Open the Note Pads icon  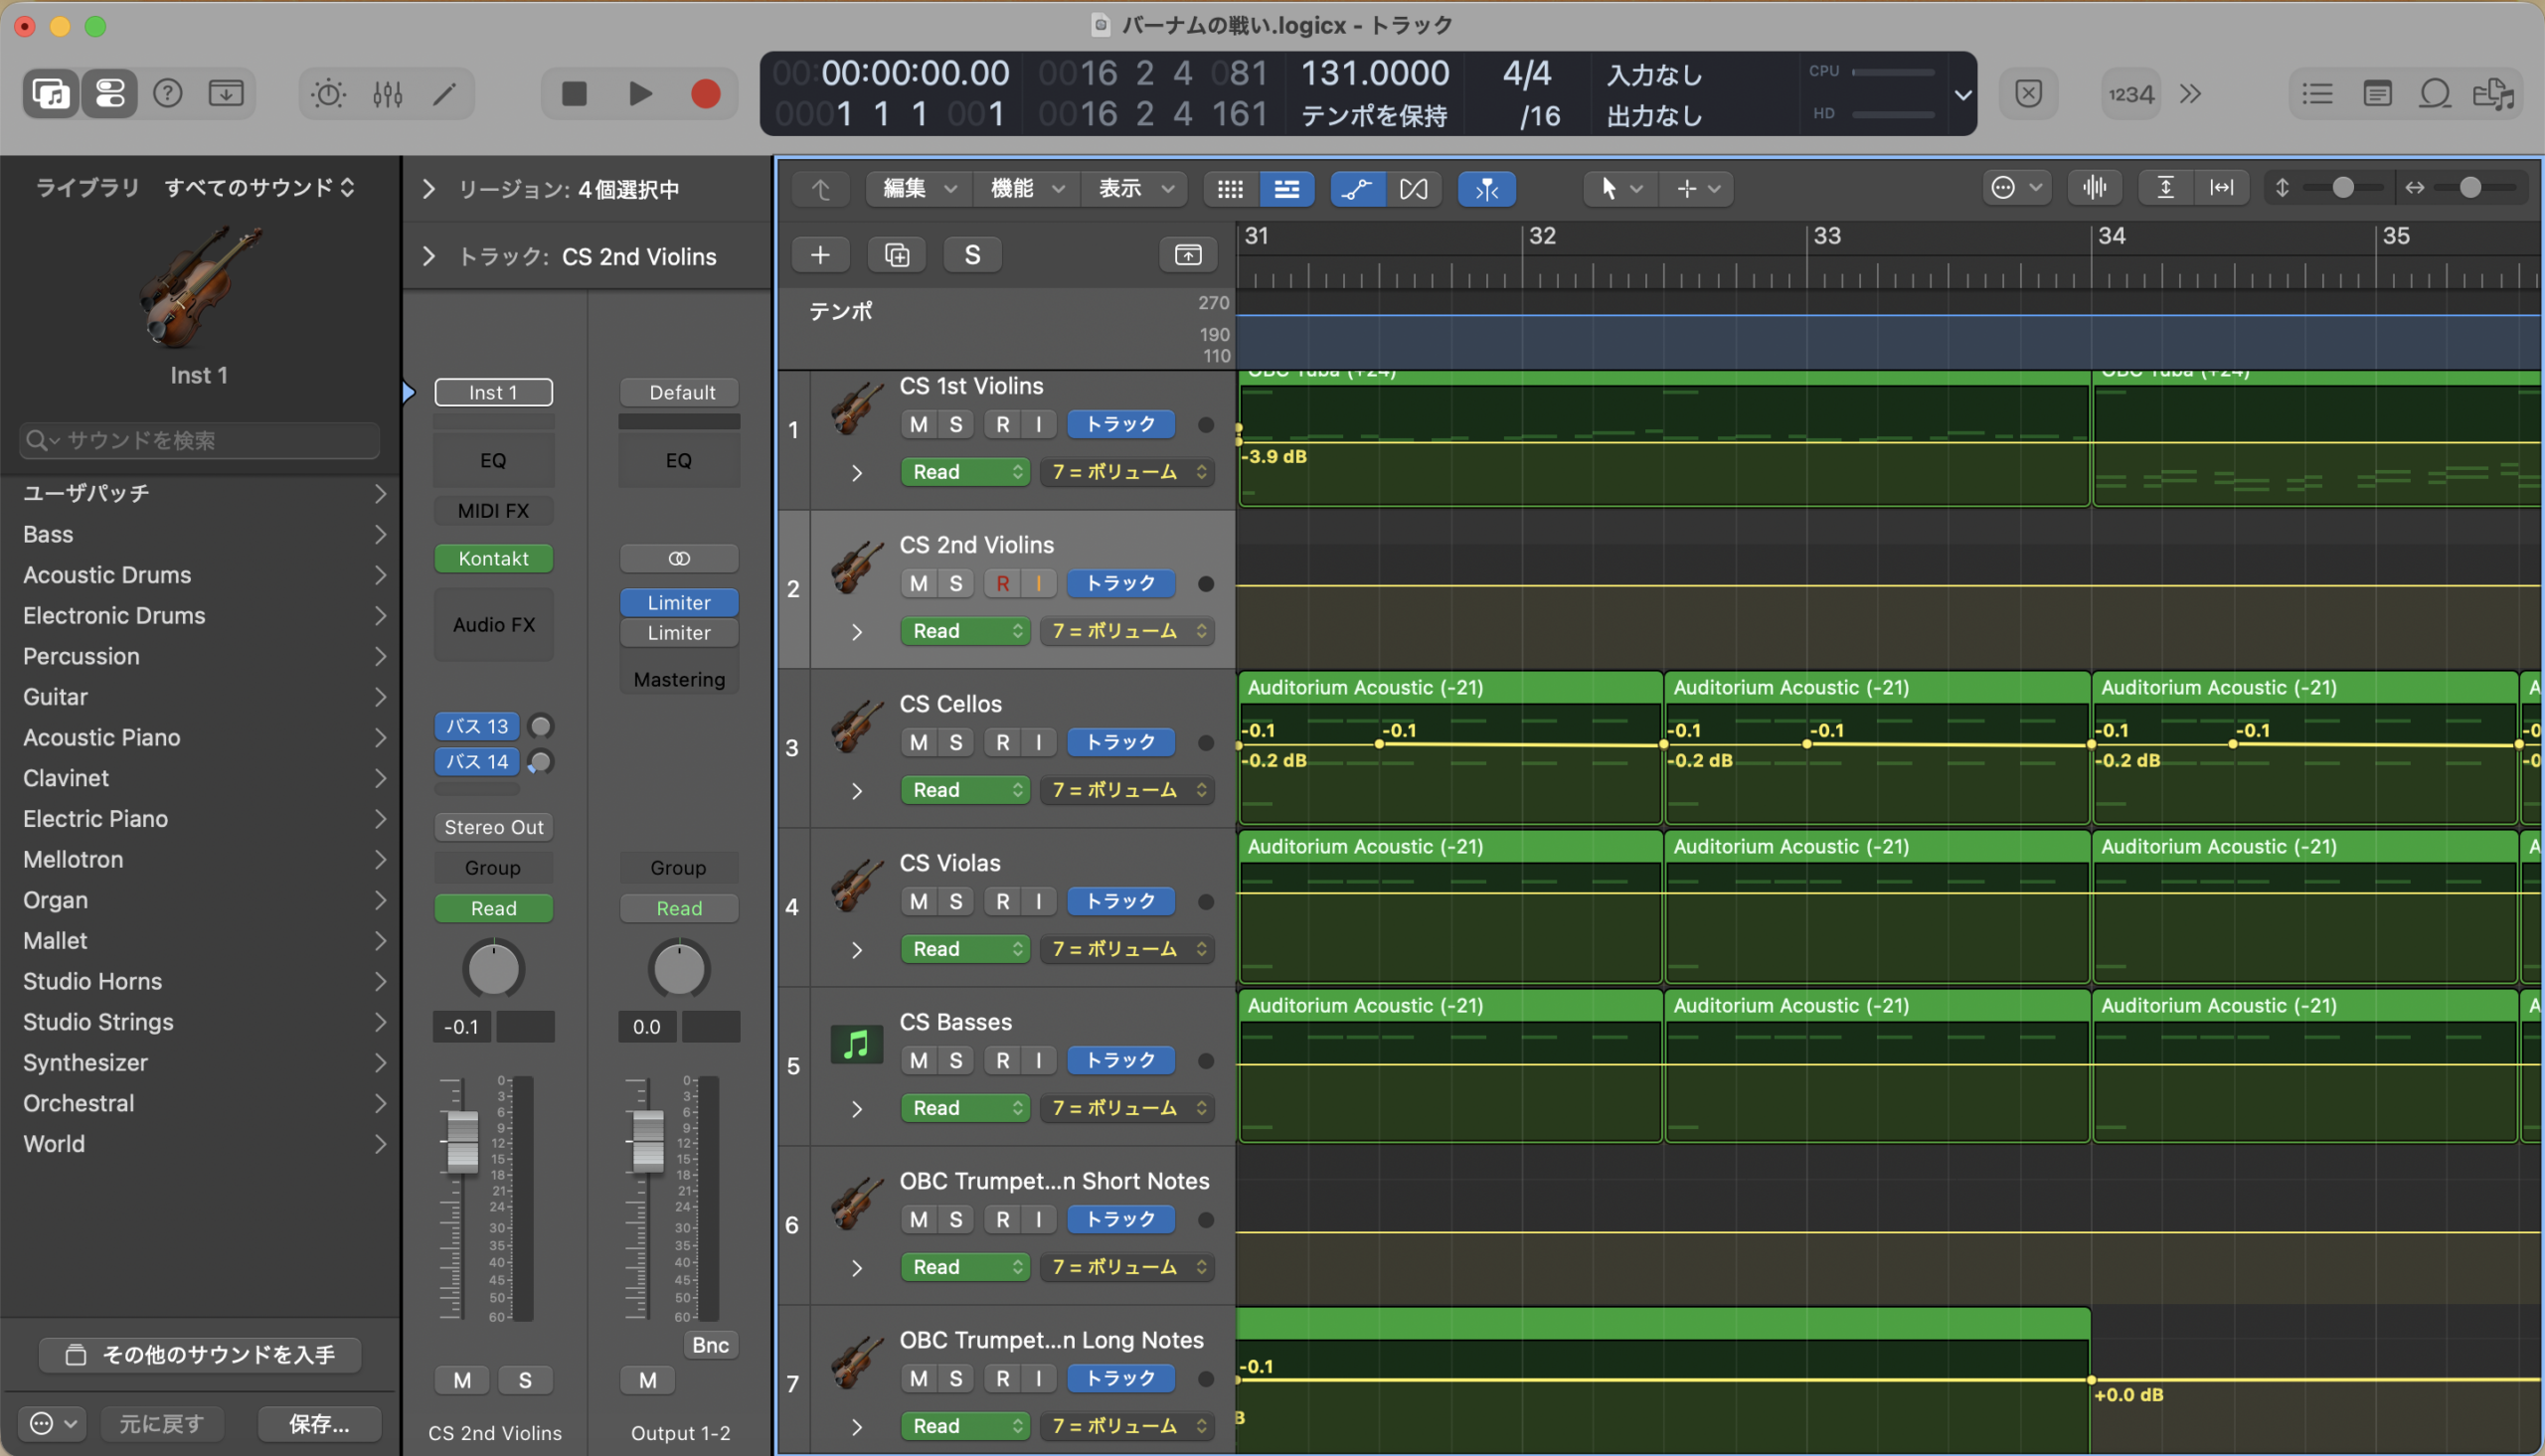coord(2377,94)
